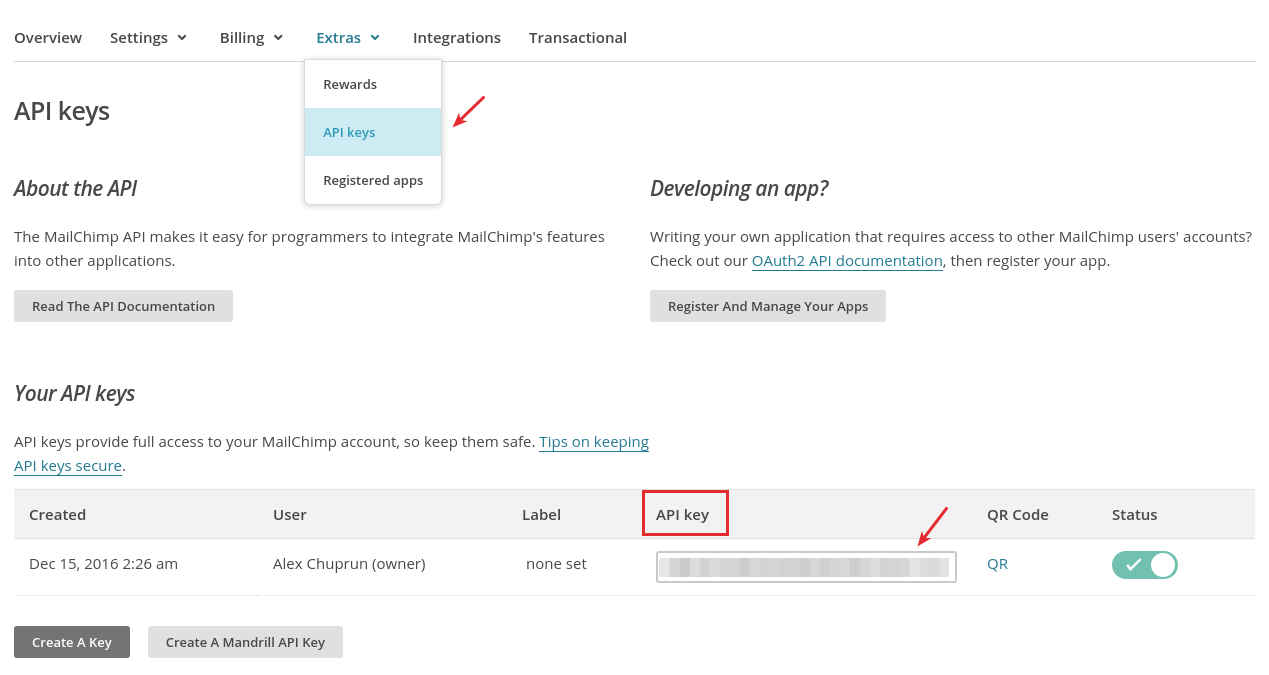Go to the Integrations tab

(x=457, y=38)
